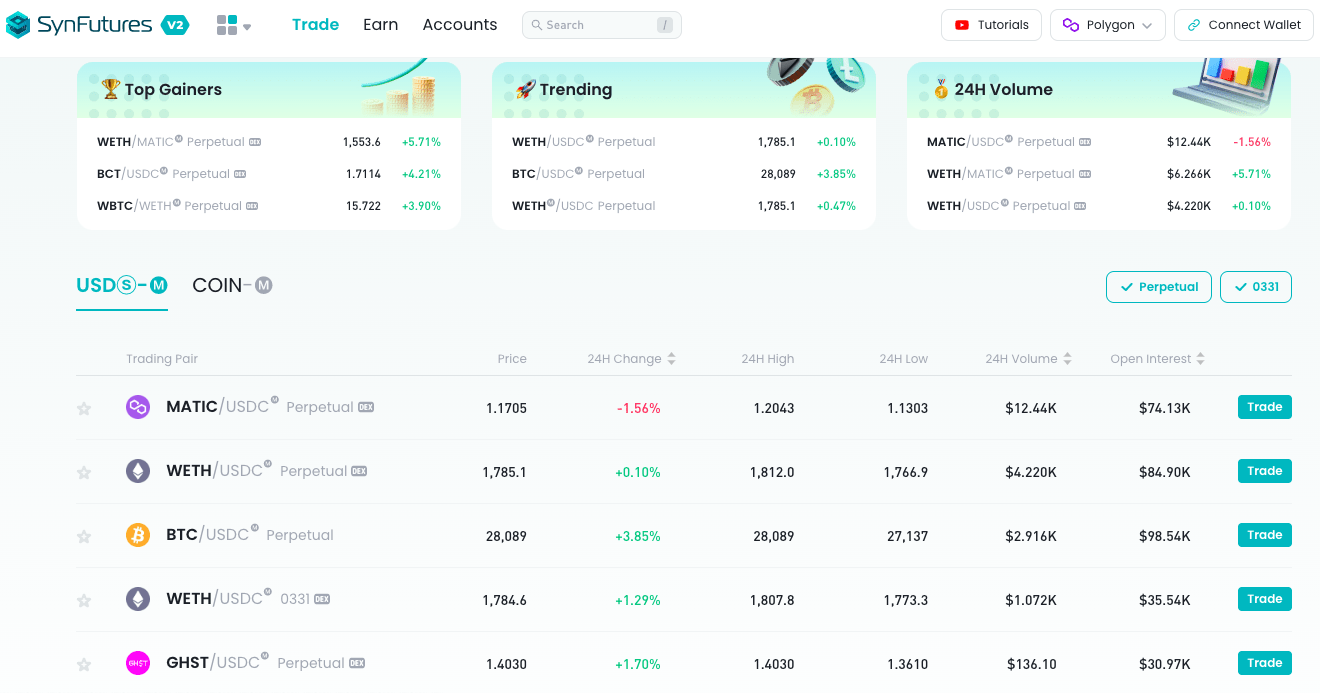
Task: Click the 24H High column header
Action: (768, 359)
